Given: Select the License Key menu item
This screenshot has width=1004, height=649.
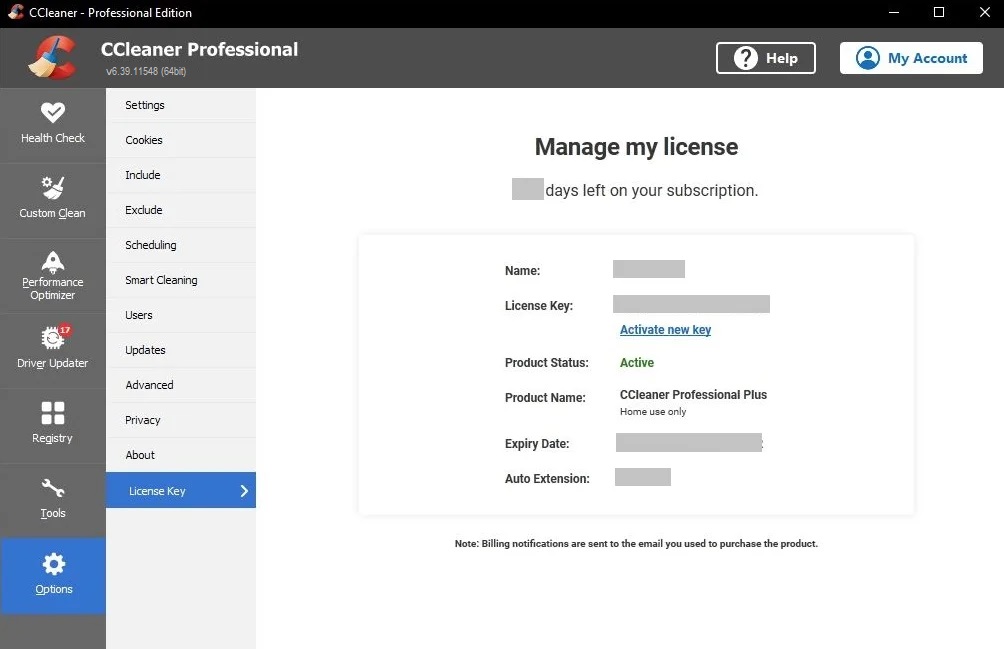Looking at the screenshot, I should tap(181, 490).
